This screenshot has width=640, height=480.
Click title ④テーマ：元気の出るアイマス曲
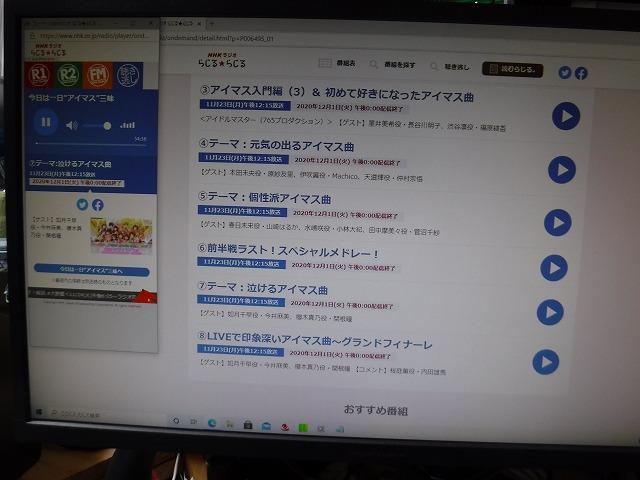pos(276,145)
